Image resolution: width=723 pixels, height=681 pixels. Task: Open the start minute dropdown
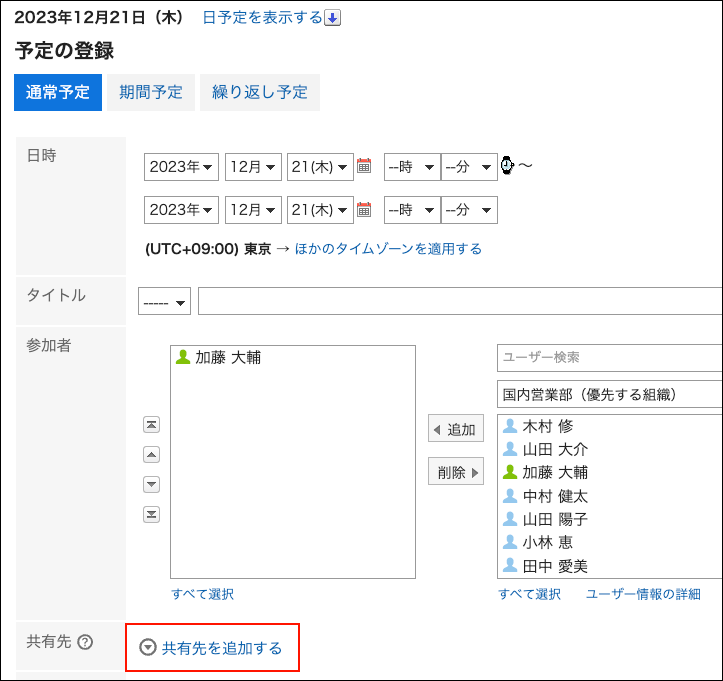coord(469,167)
